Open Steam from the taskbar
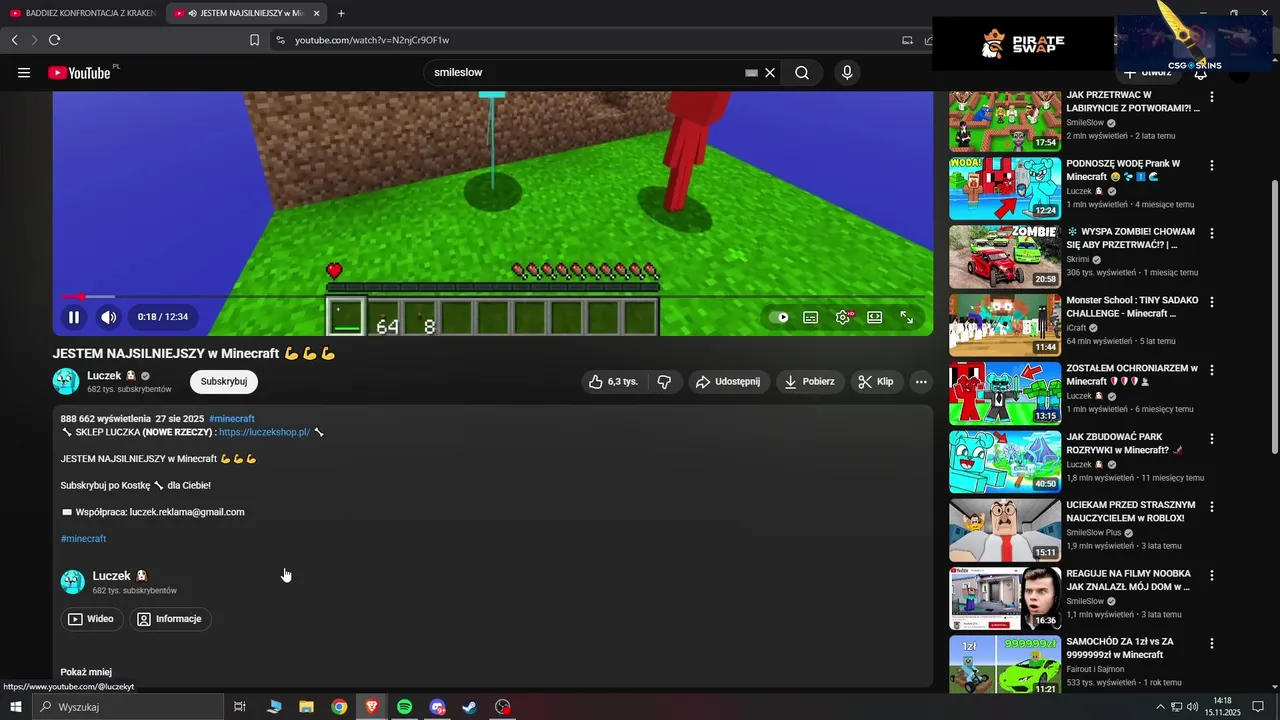 point(469,707)
